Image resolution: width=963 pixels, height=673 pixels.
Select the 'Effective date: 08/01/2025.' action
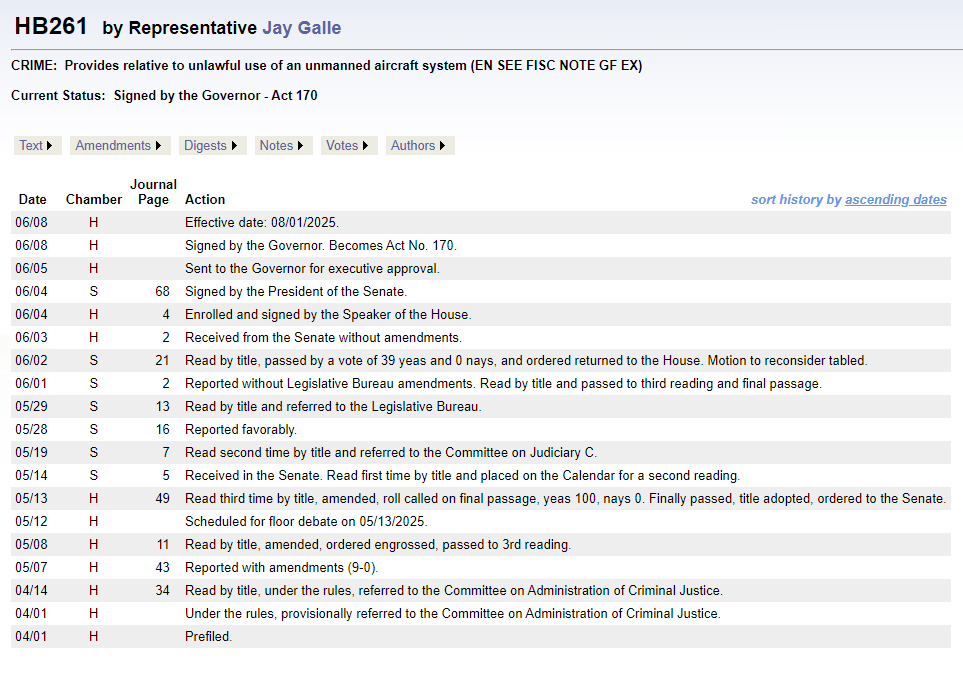[262, 222]
